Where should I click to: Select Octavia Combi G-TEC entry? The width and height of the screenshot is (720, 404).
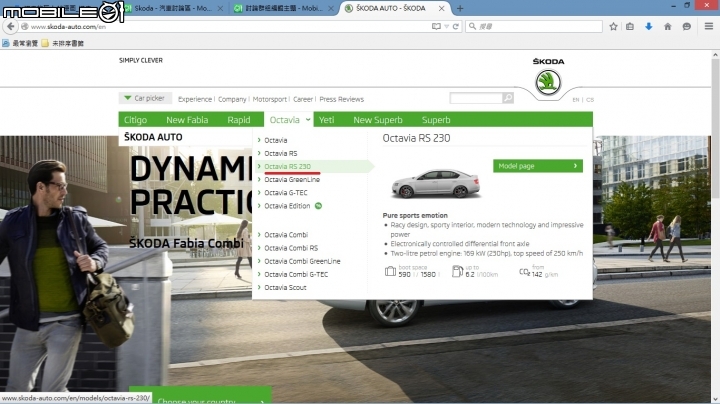296,274
